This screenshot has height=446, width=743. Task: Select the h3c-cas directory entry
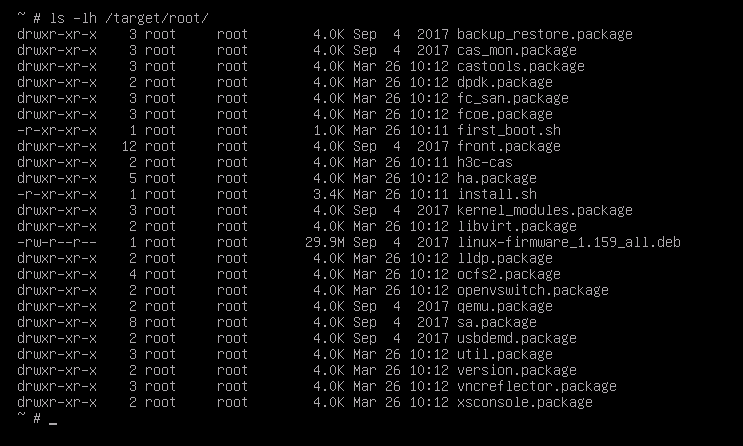point(485,163)
